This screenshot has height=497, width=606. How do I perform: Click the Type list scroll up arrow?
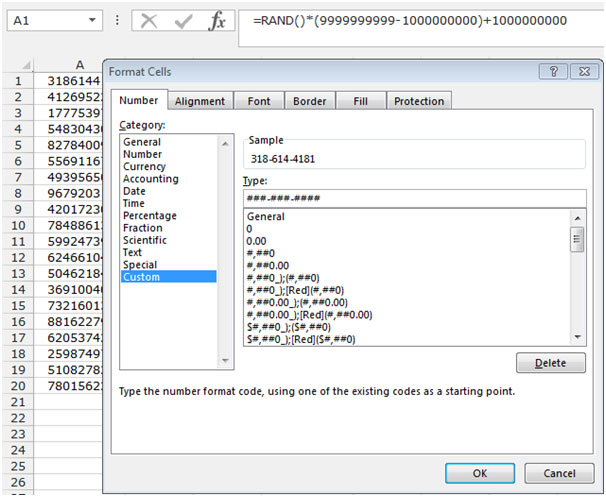(577, 217)
